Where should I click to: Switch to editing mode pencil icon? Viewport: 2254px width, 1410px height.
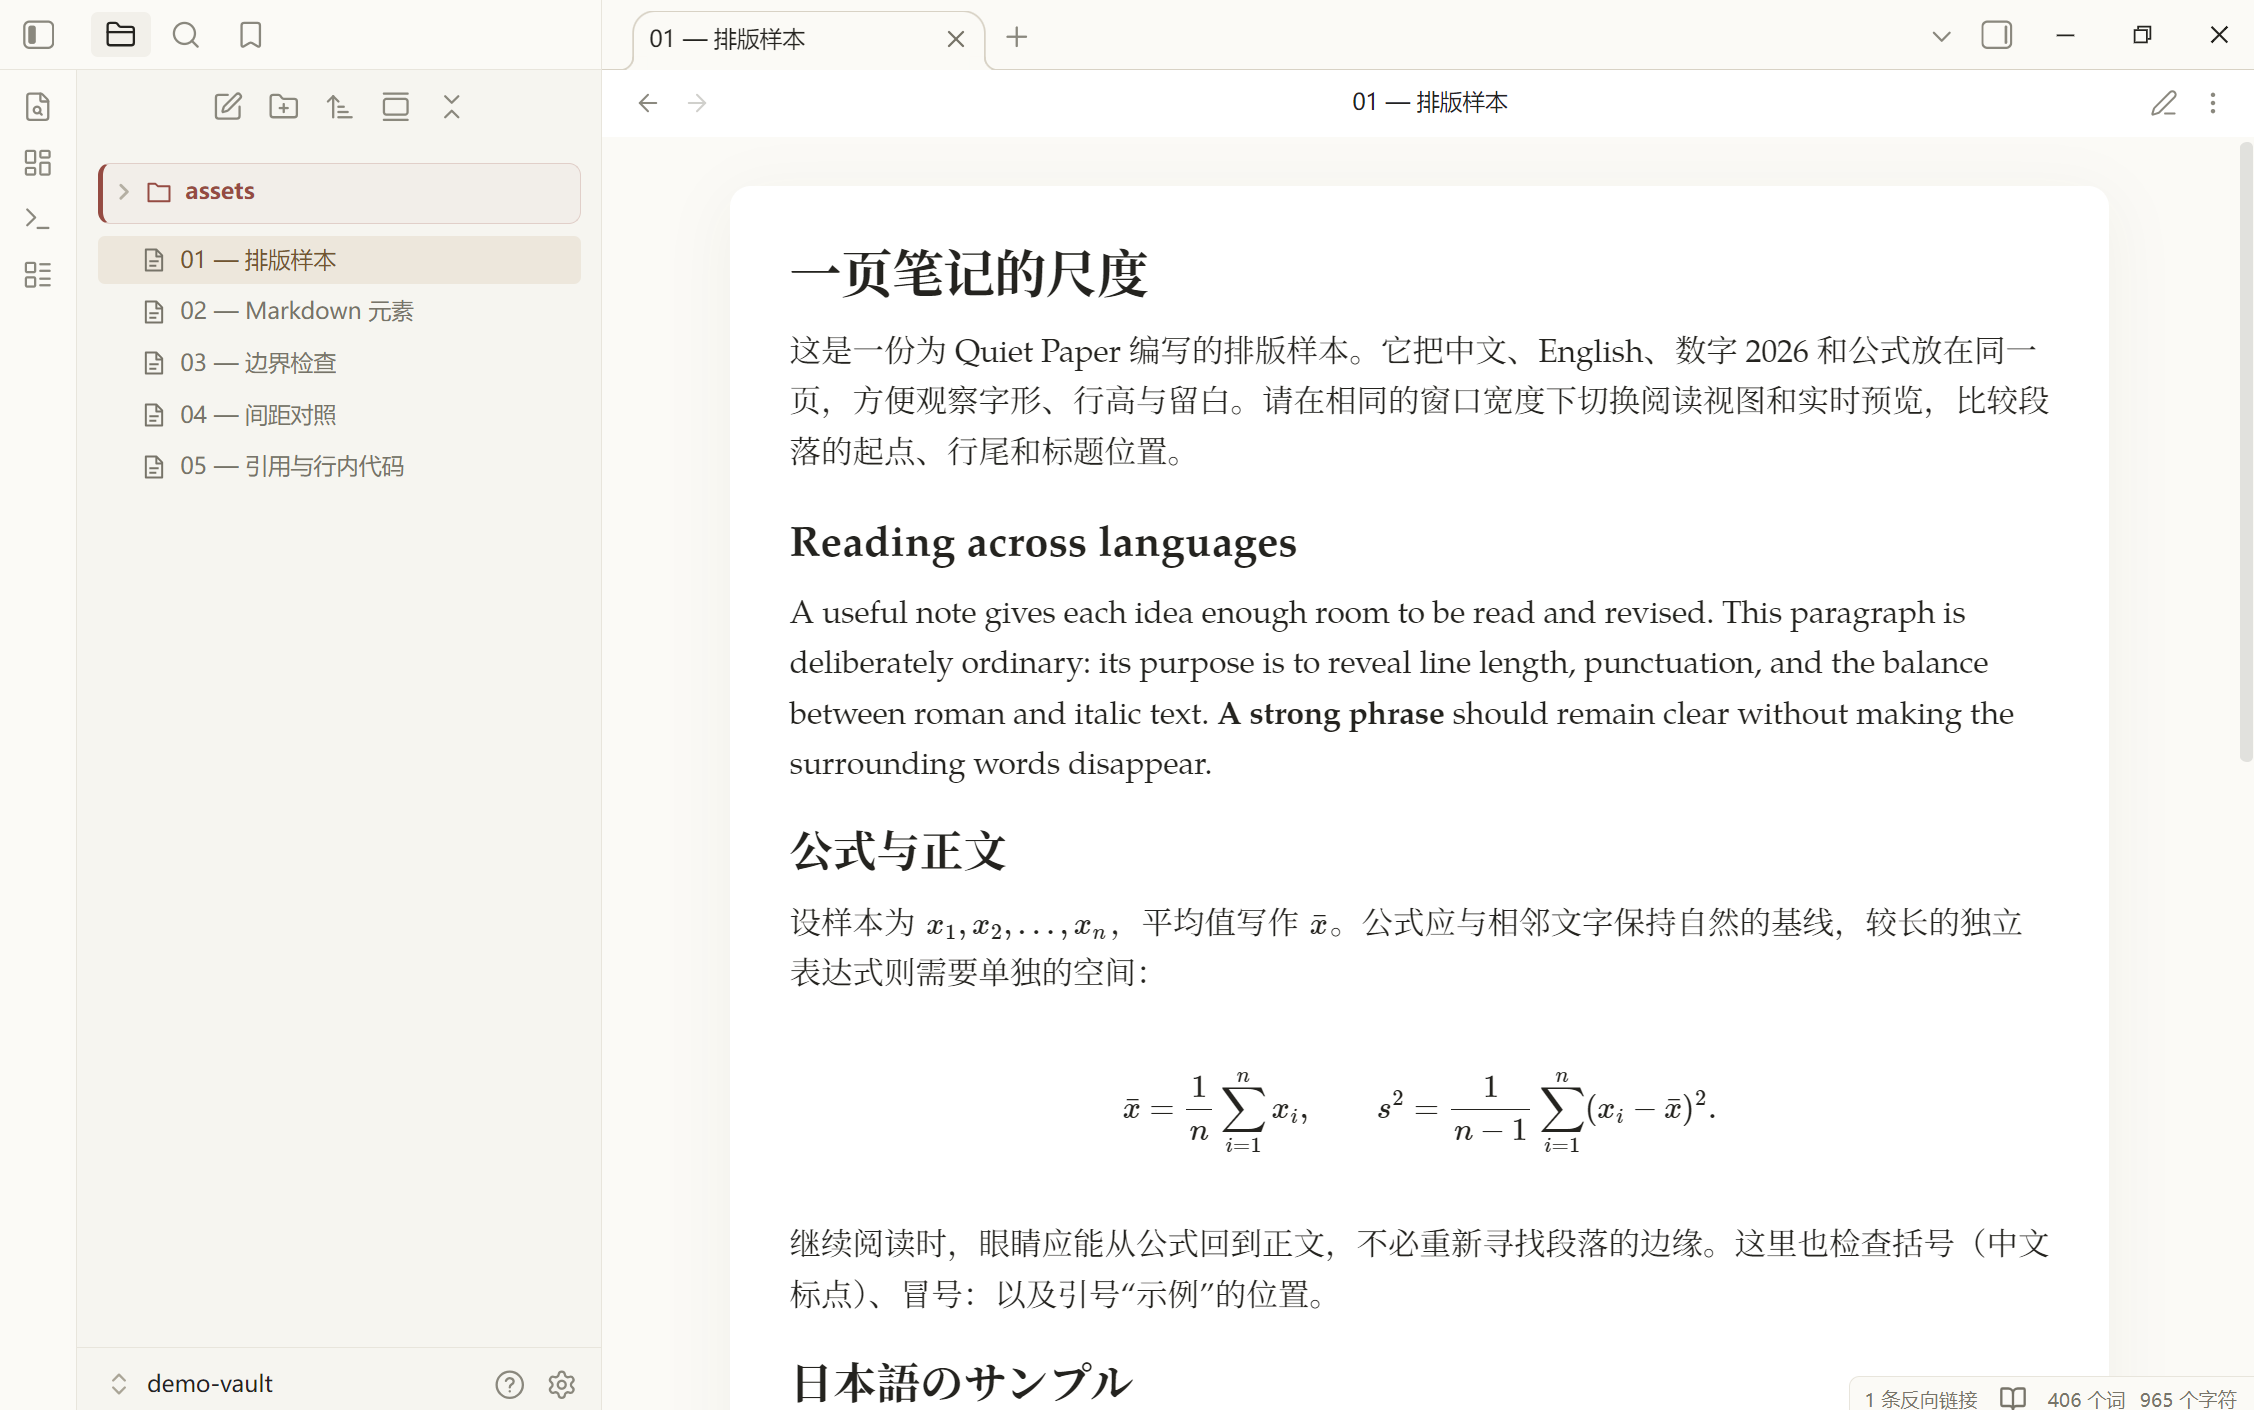point(2164,102)
